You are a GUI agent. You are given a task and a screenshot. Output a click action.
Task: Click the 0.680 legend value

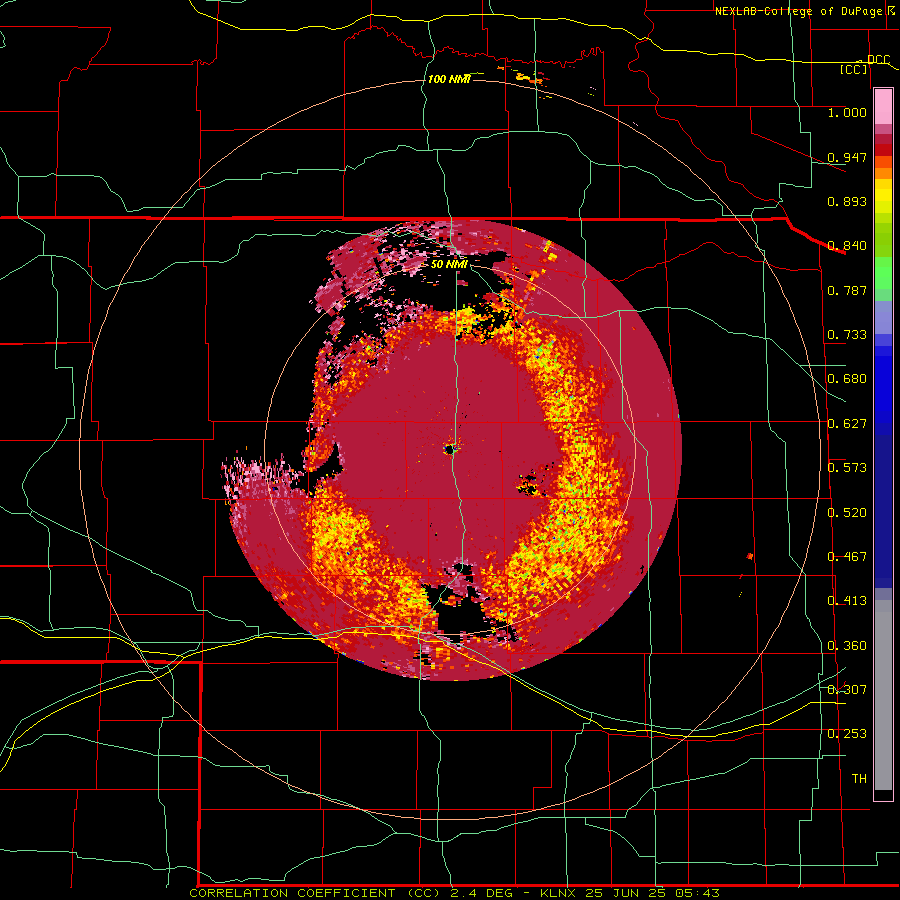pyautogui.click(x=847, y=379)
